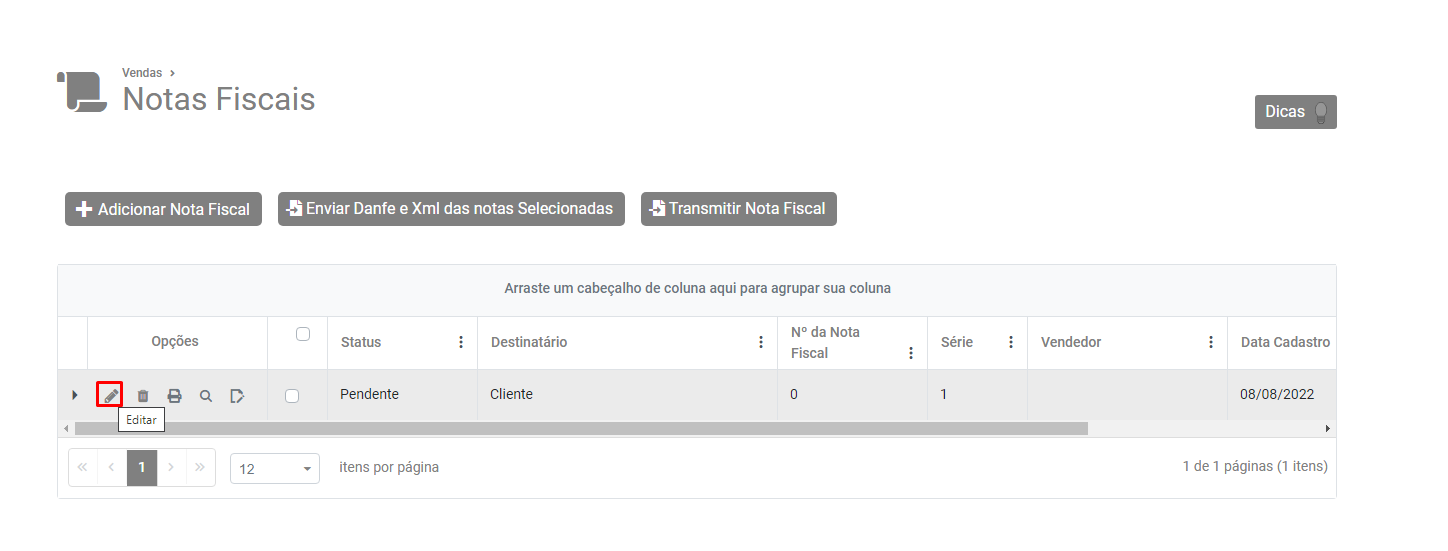Toggle the Dicas tips button
Screen dimensions: 1448x551
(x=1295, y=112)
